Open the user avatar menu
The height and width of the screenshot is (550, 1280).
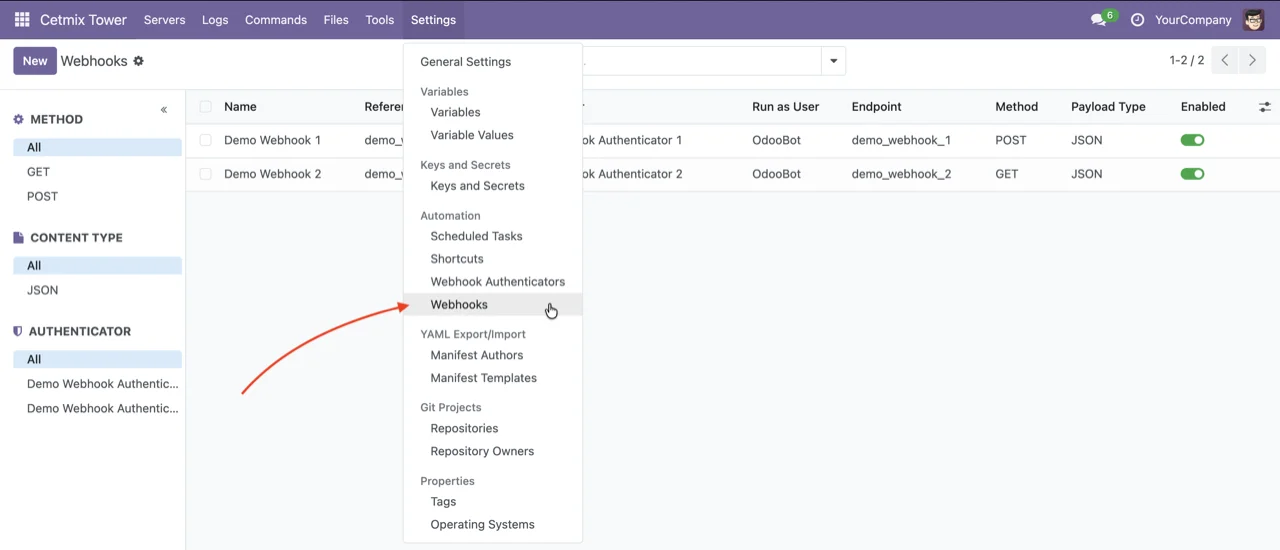pyautogui.click(x=1254, y=20)
